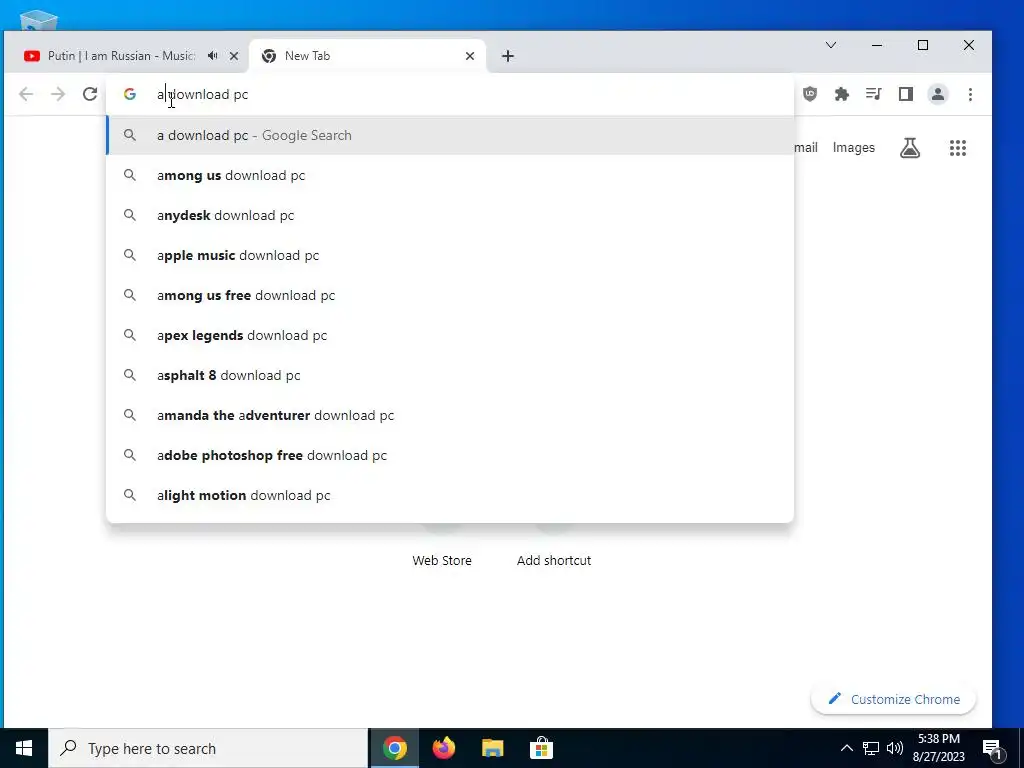Viewport: 1024px width, 768px height.
Task: Open File Explorer from the taskbar
Action: point(492,748)
